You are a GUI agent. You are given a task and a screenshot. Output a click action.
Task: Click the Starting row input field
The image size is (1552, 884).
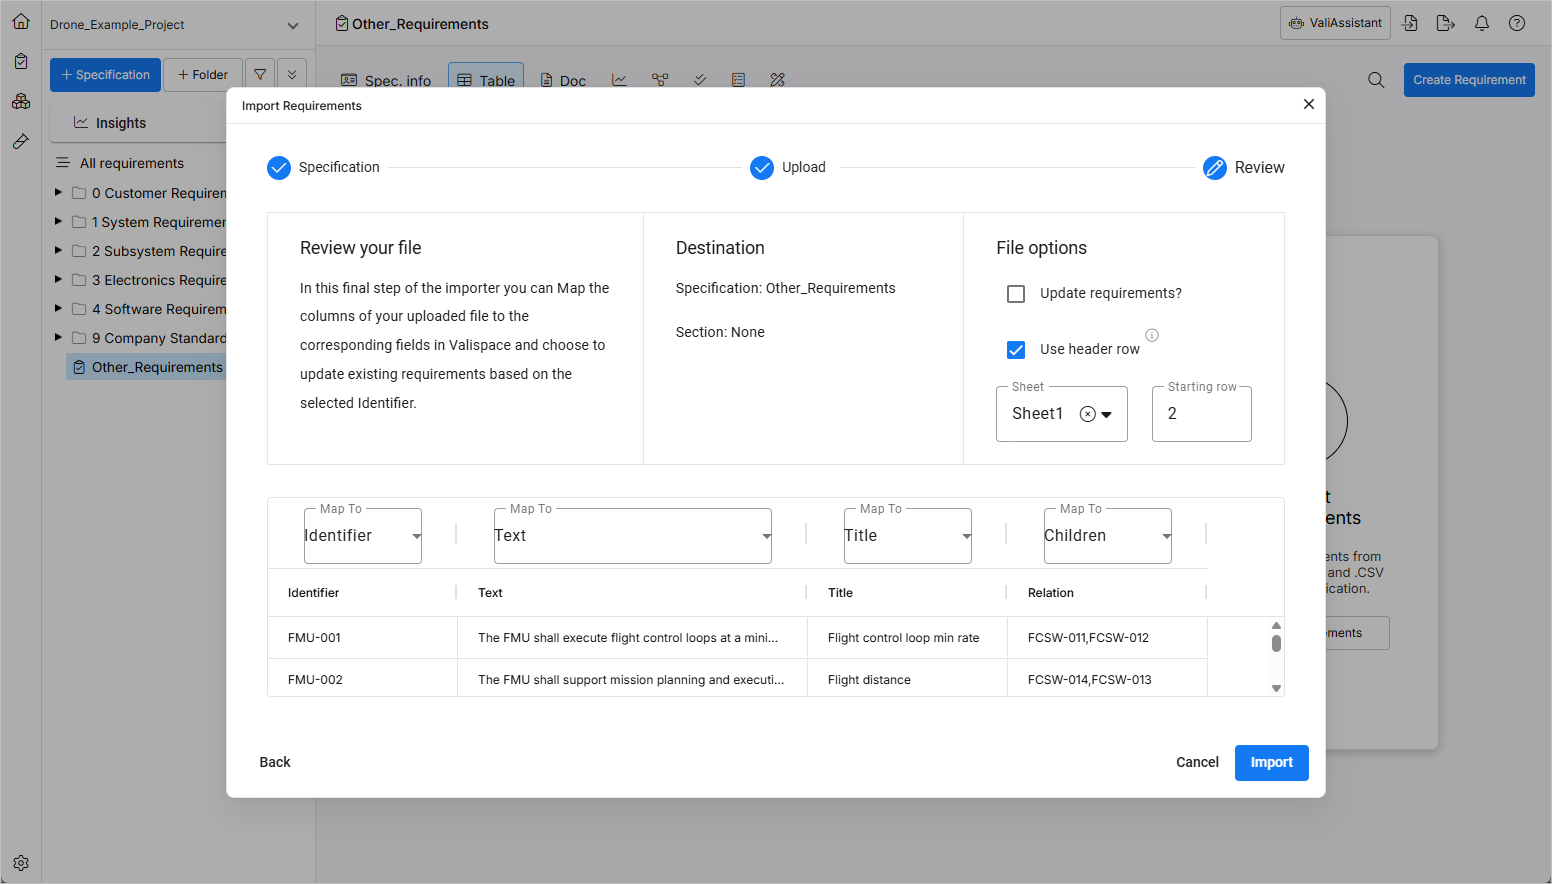(1201, 414)
